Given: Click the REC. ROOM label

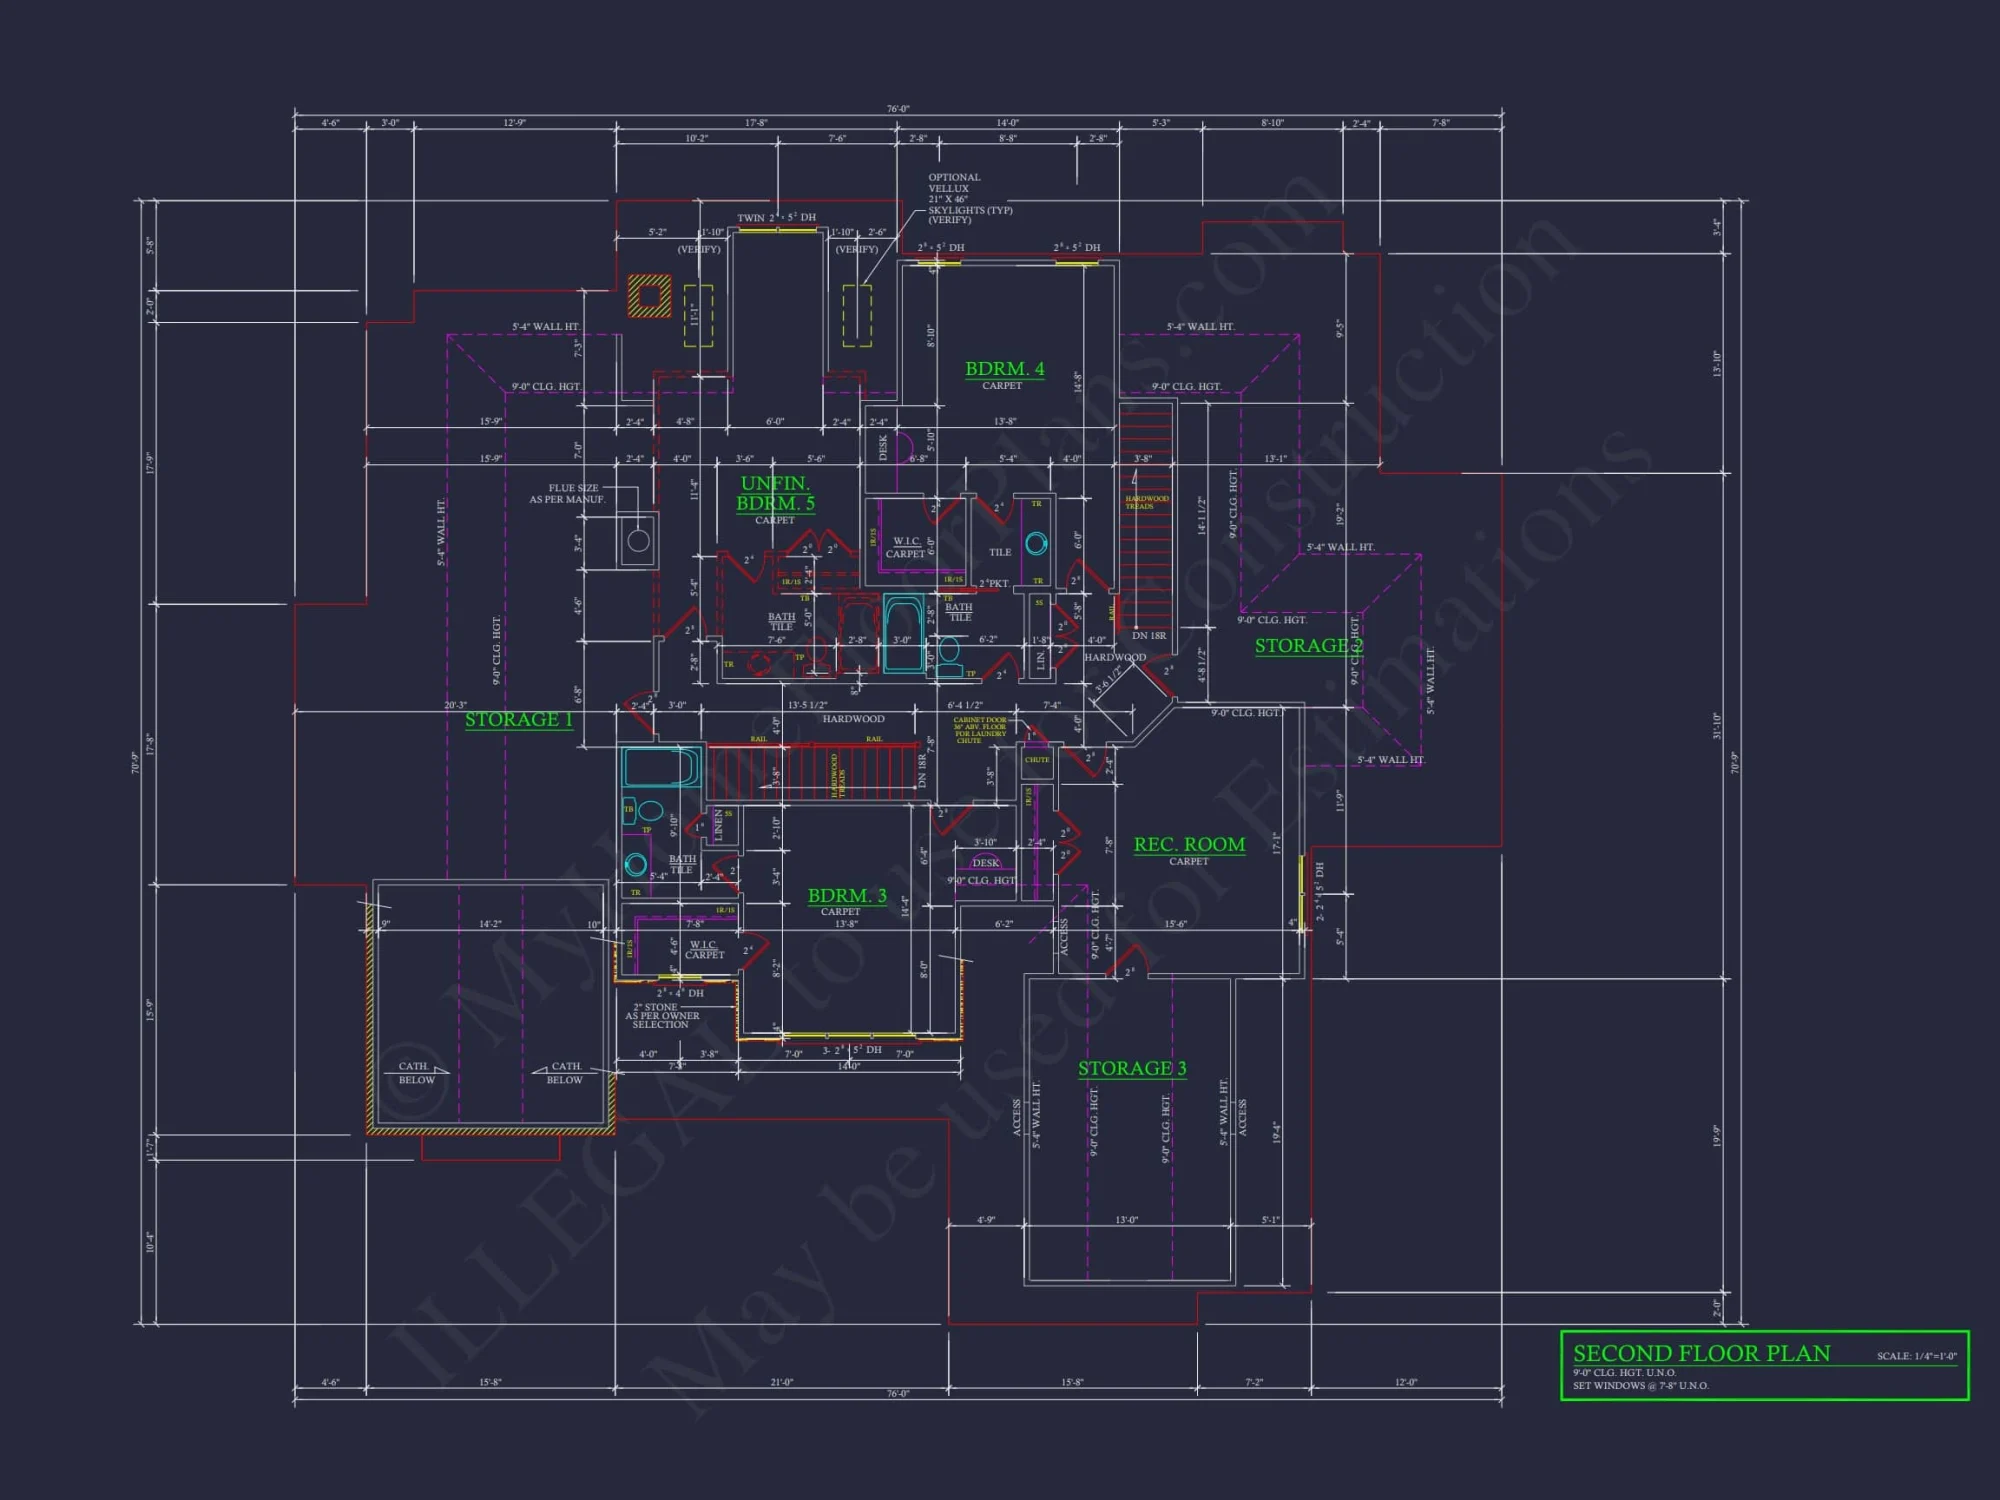Looking at the screenshot, I should coord(1188,845).
